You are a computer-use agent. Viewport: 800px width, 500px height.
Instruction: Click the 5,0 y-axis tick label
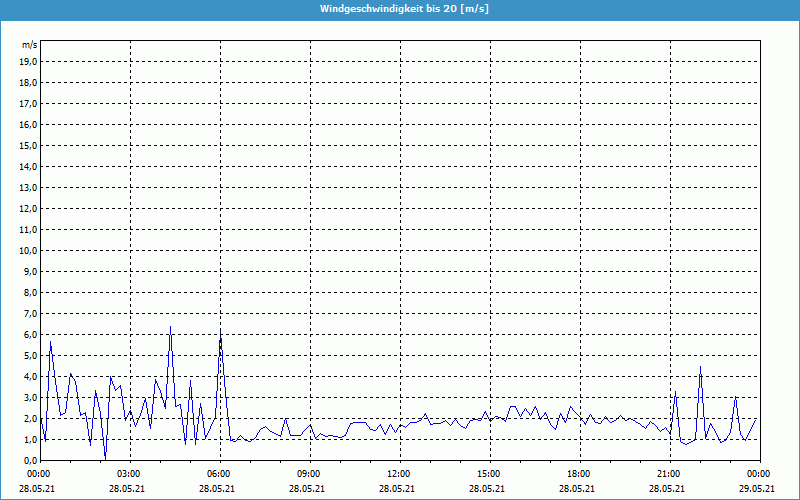click(31, 355)
